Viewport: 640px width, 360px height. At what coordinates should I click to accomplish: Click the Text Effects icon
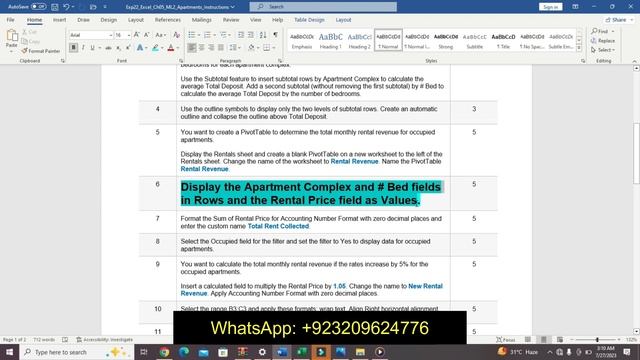(x=140, y=48)
